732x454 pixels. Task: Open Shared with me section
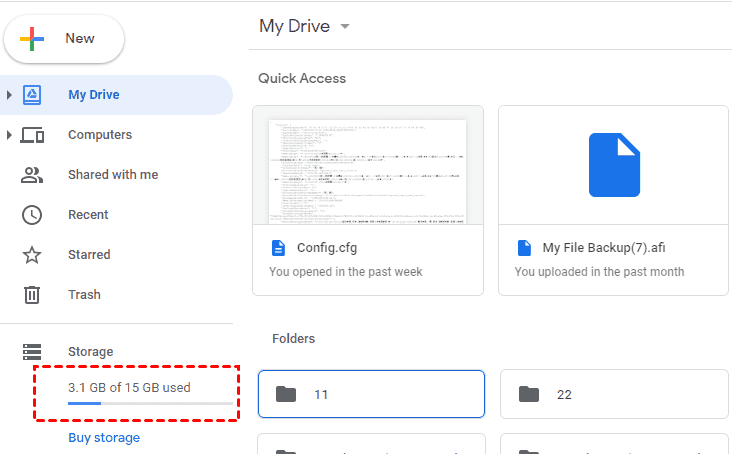(113, 175)
